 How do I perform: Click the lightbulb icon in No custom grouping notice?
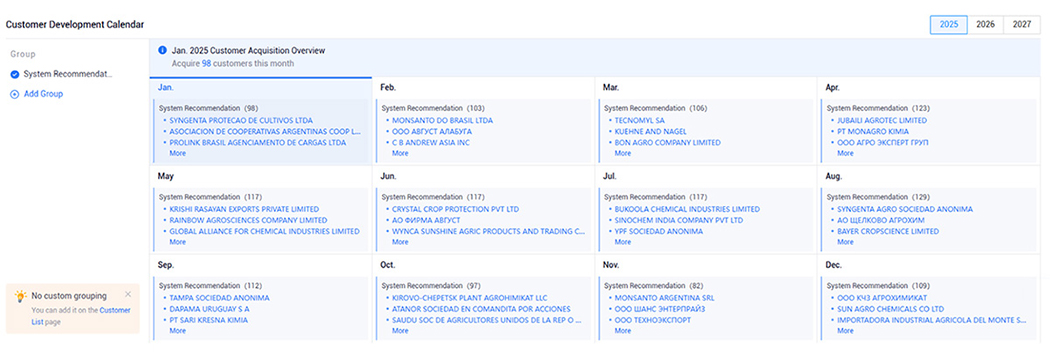[21, 295]
